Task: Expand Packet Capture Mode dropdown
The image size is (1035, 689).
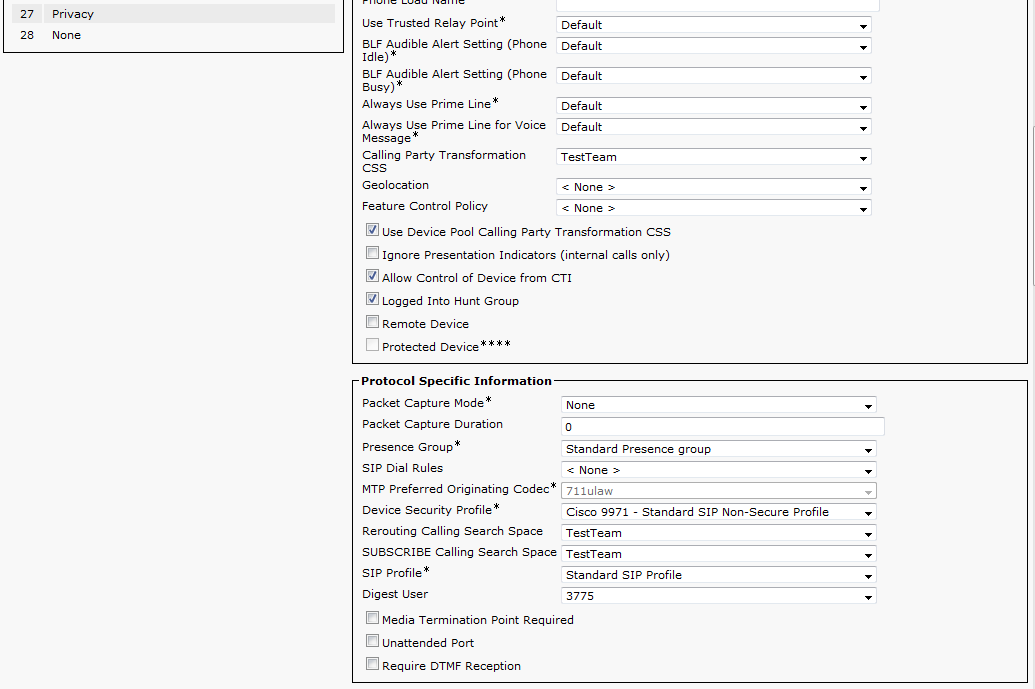Action: click(x=718, y=405)
